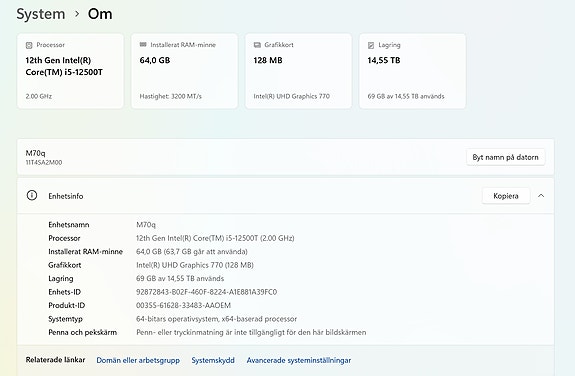Click the Systemtyp row label

click(x=65, y=319)
